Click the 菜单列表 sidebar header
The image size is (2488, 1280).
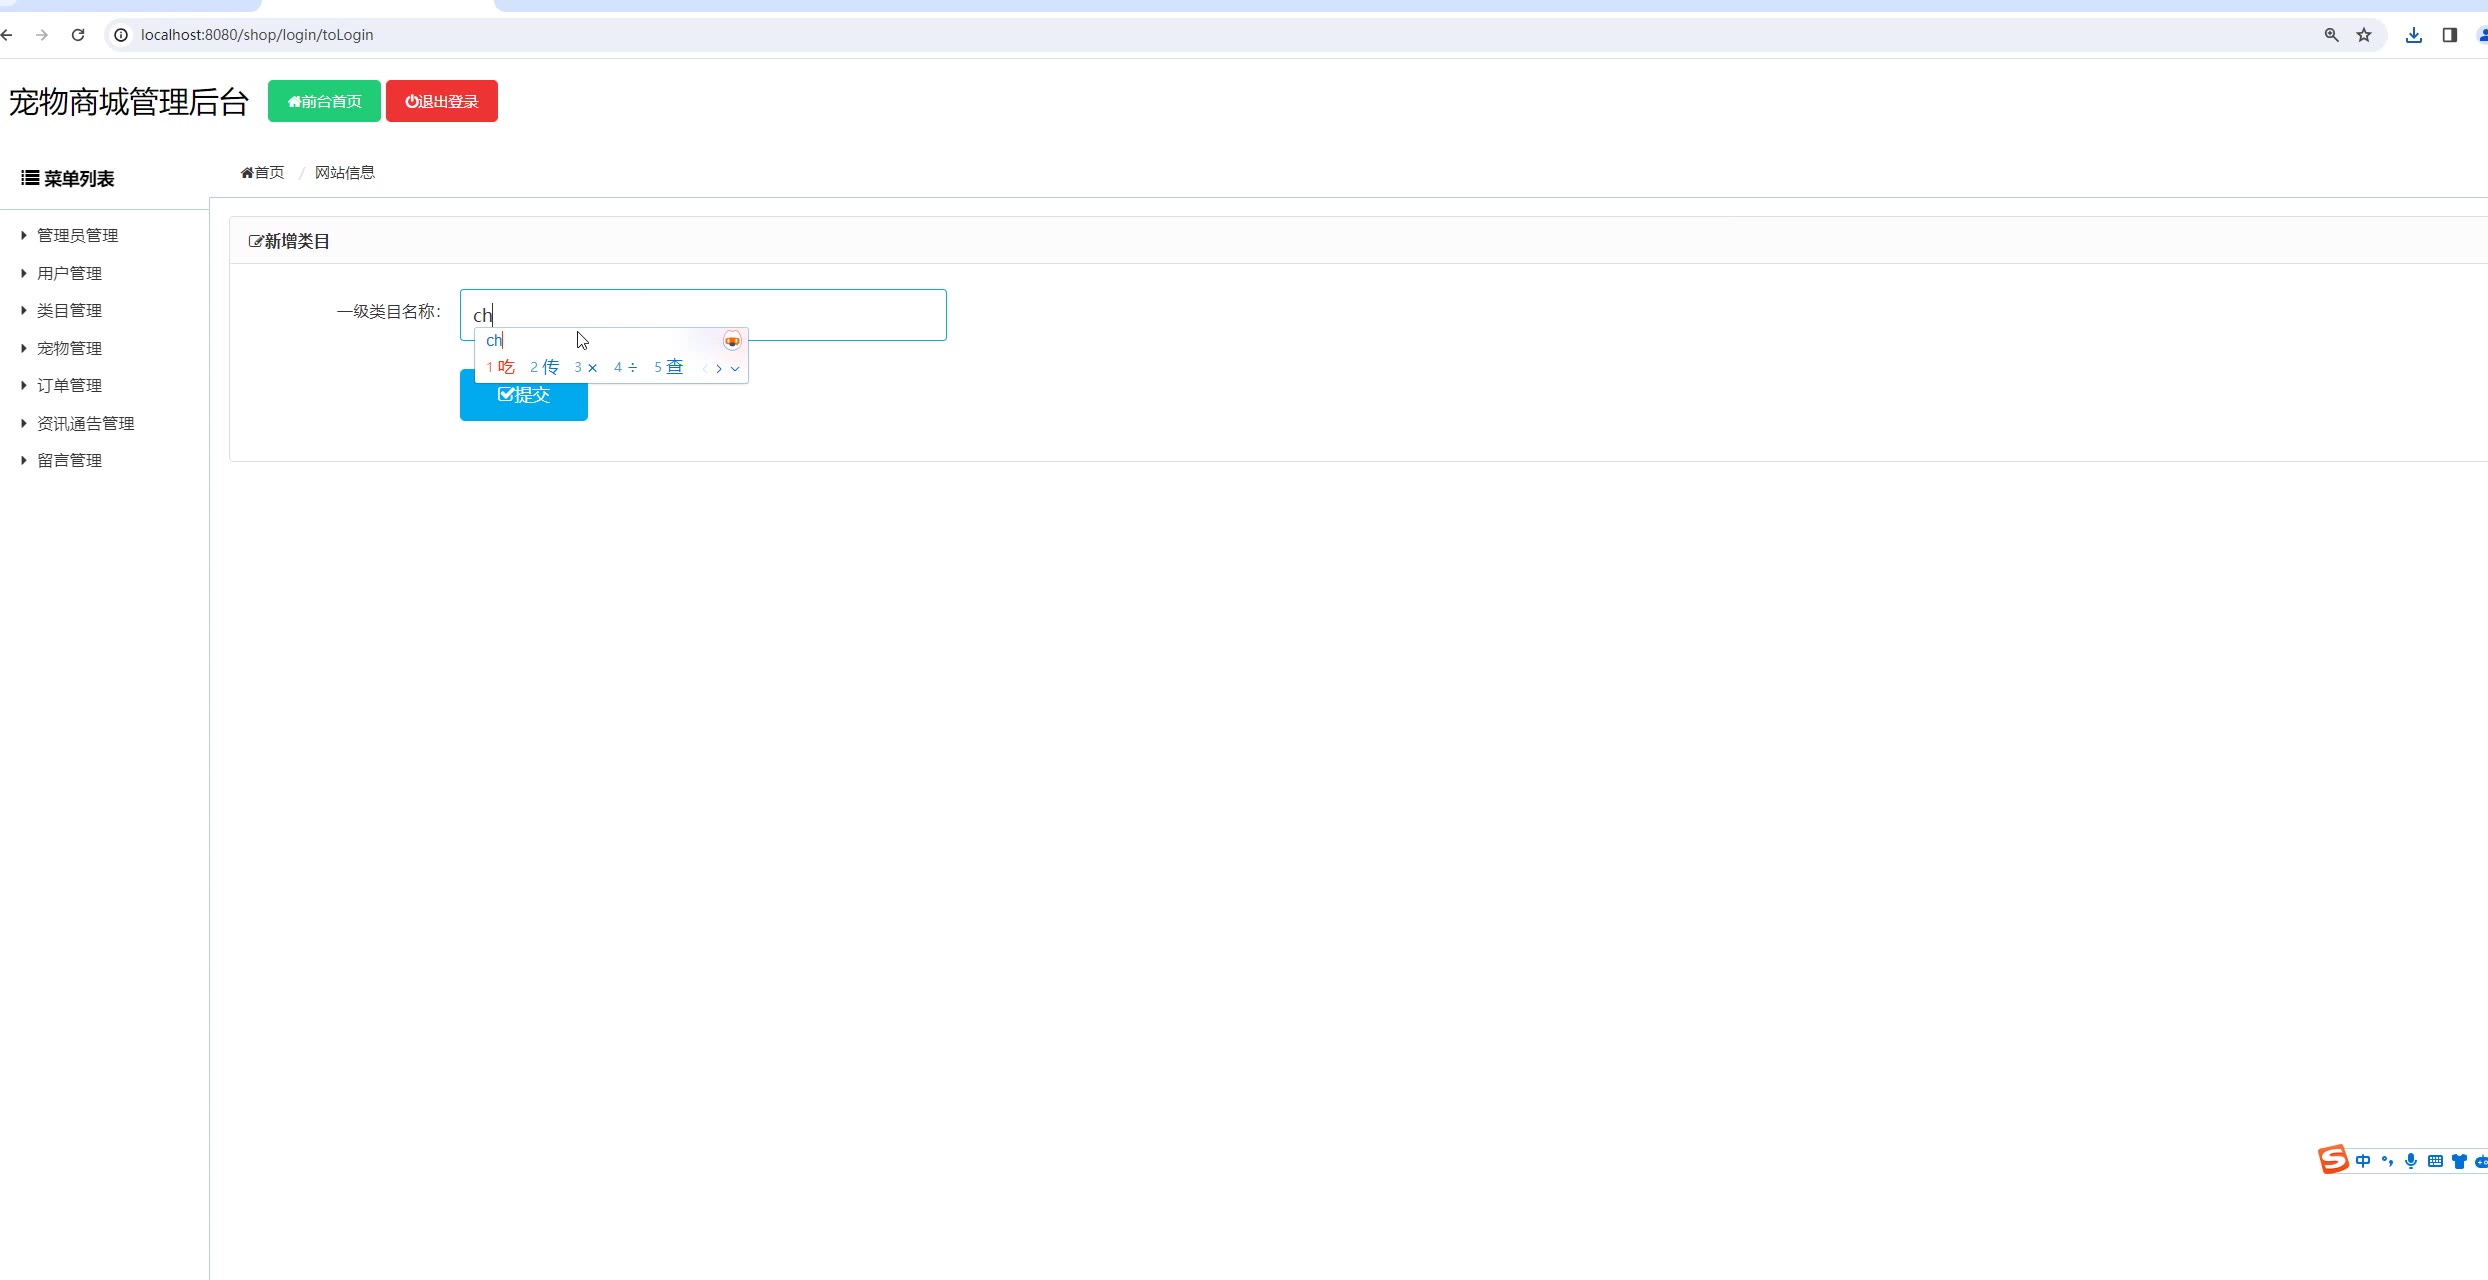(x=68, y=178)
